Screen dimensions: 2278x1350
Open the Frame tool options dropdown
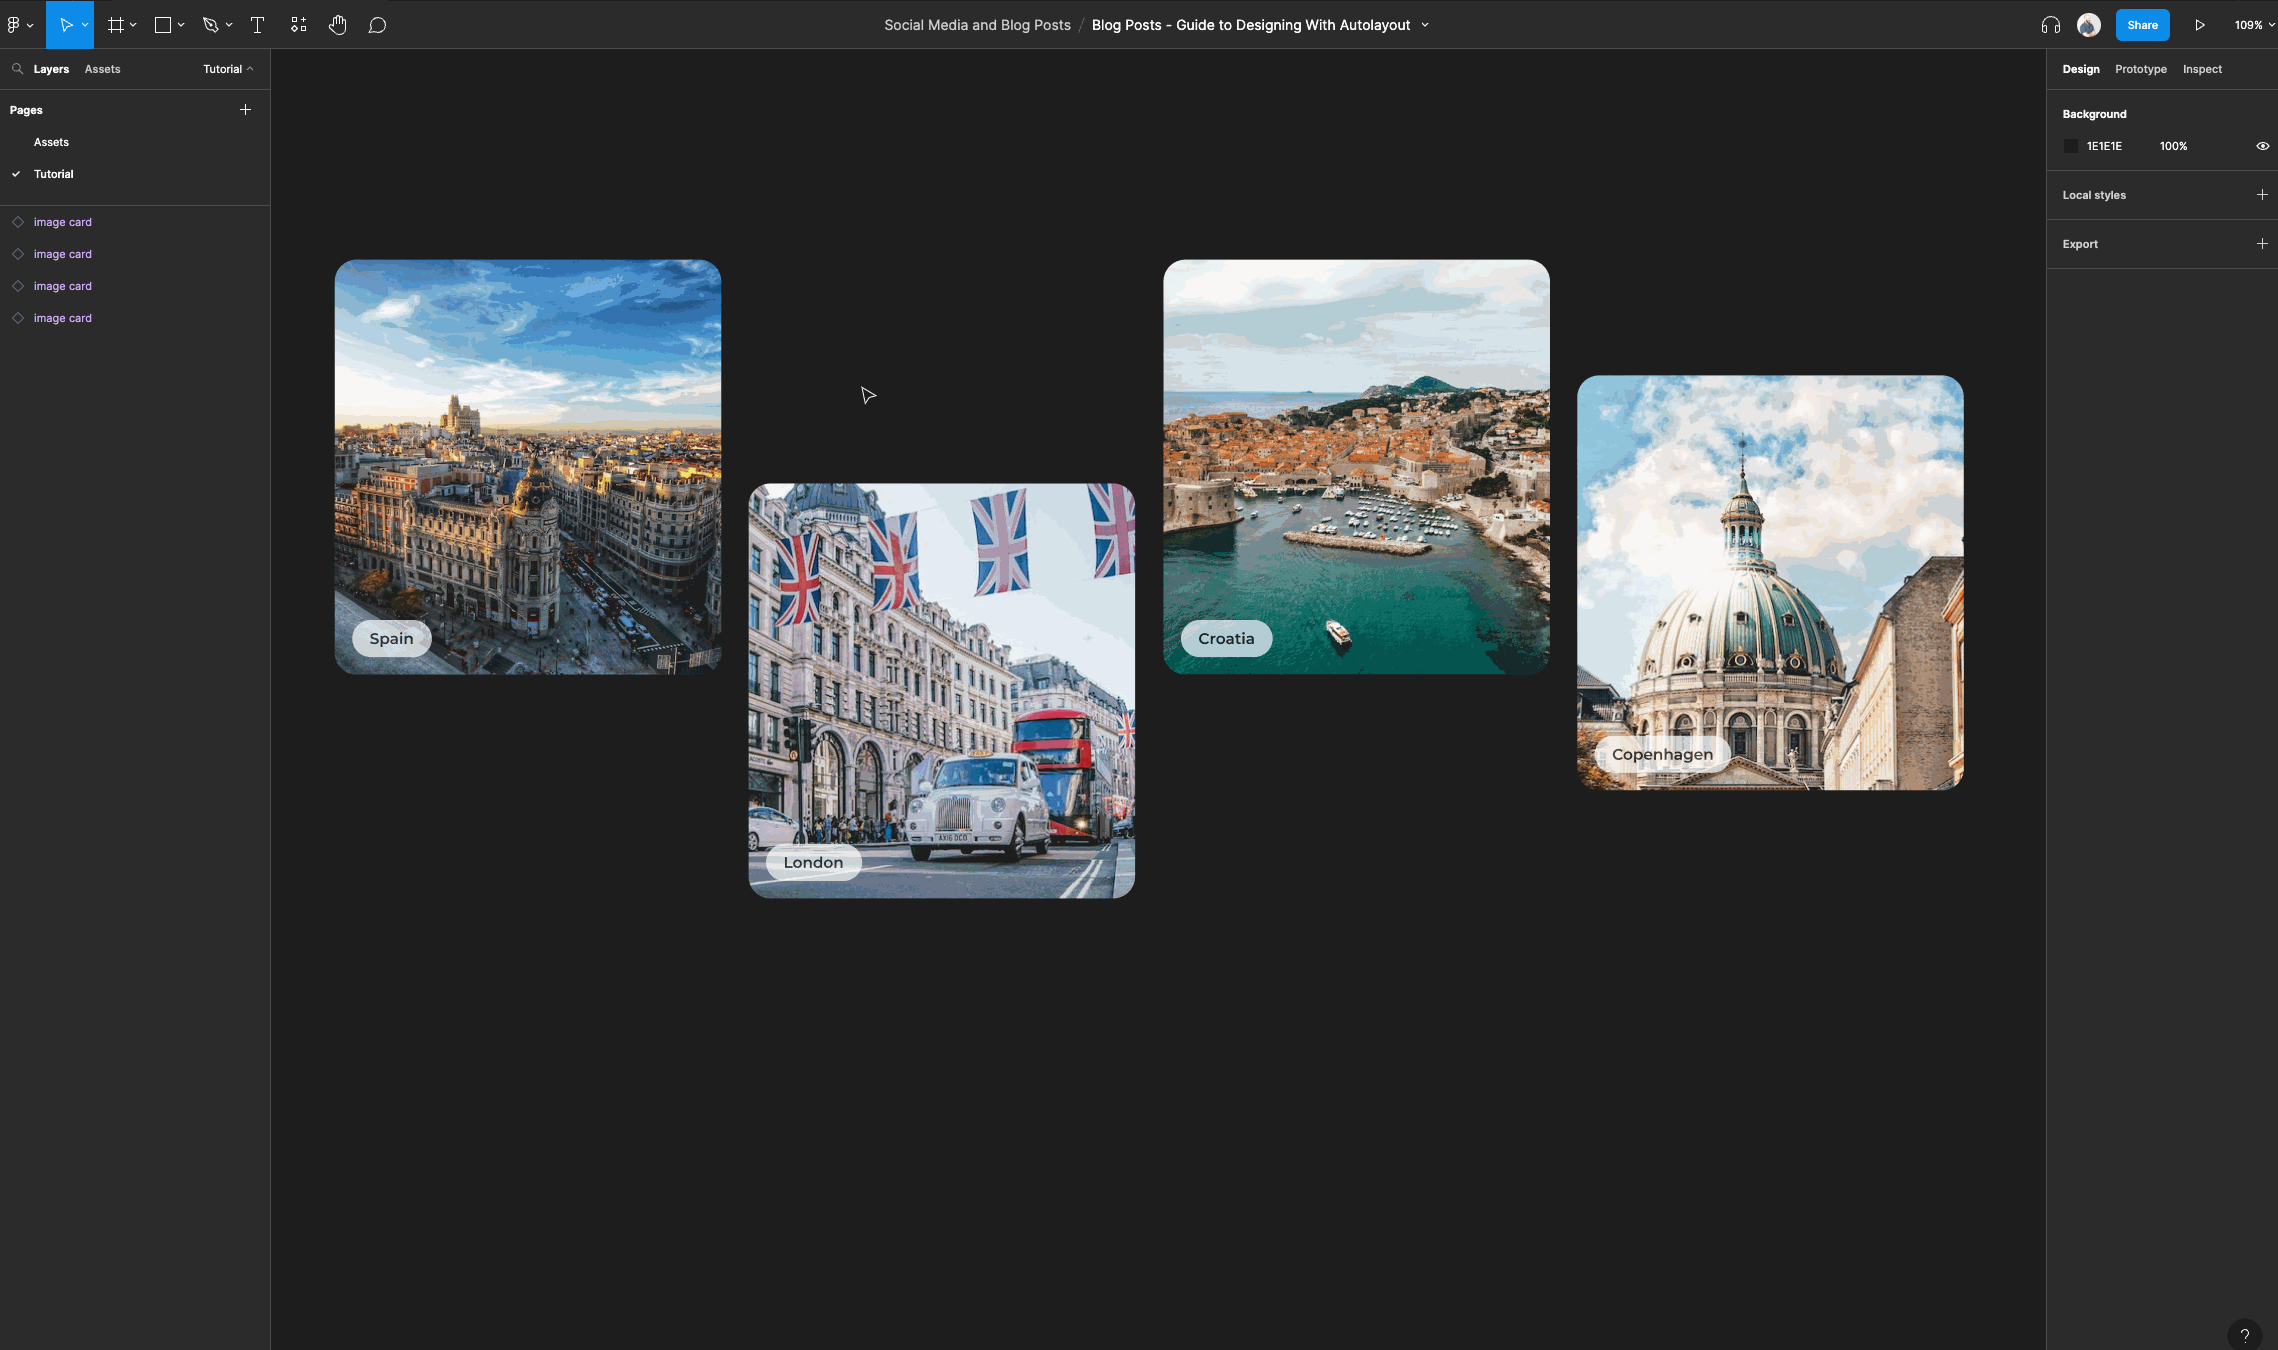[x=133, y=25]
